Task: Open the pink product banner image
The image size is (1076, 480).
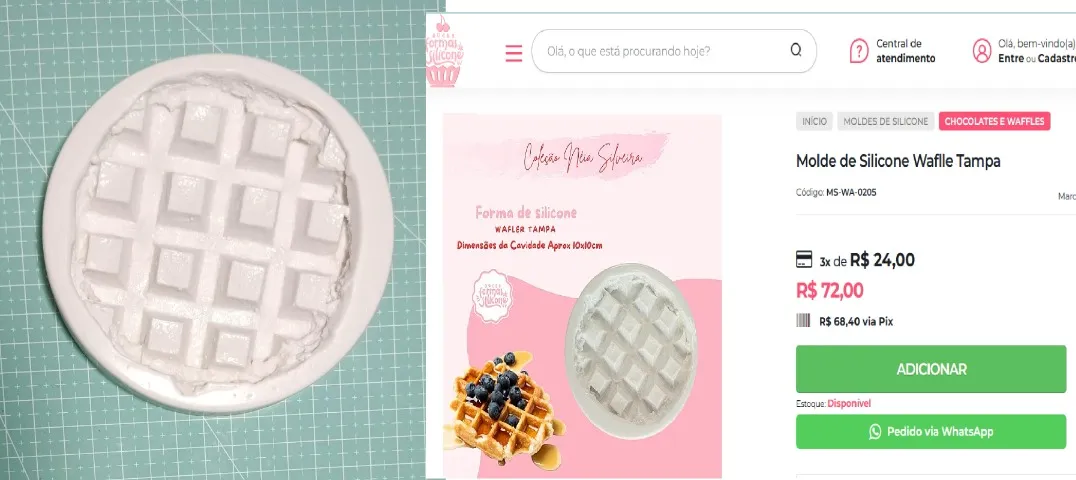Action: (x=582, y=296)
